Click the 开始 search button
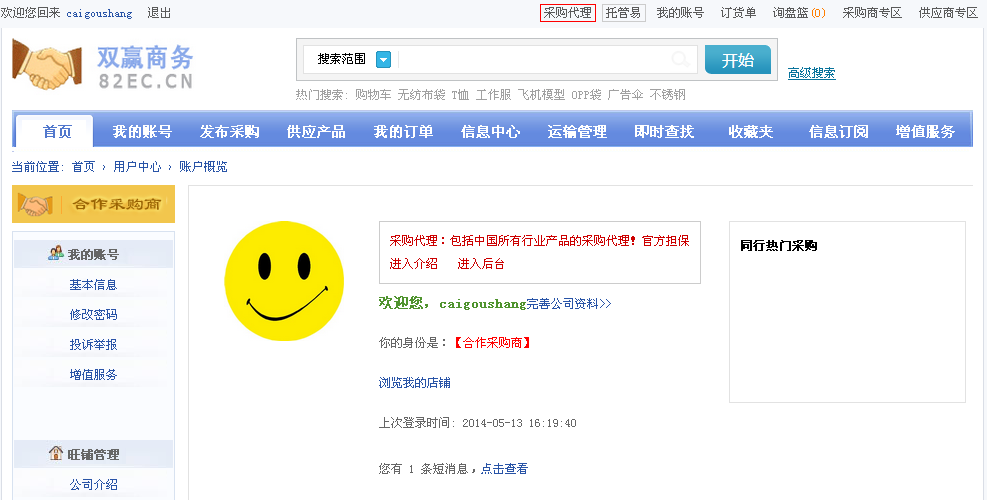Image resolution: width=987 pixels, height=500 pixels. [x=738, y=60]
